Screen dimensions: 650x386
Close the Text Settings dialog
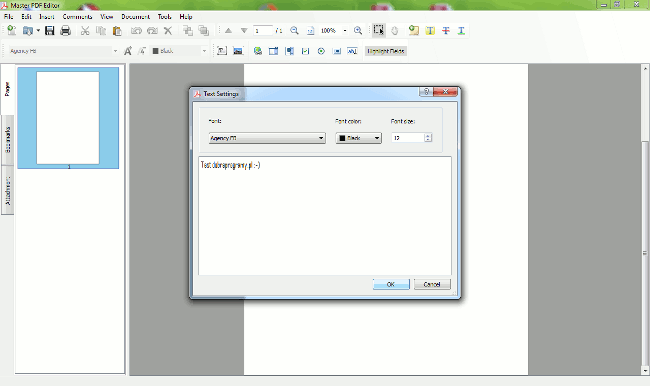(x=446, y=92)
